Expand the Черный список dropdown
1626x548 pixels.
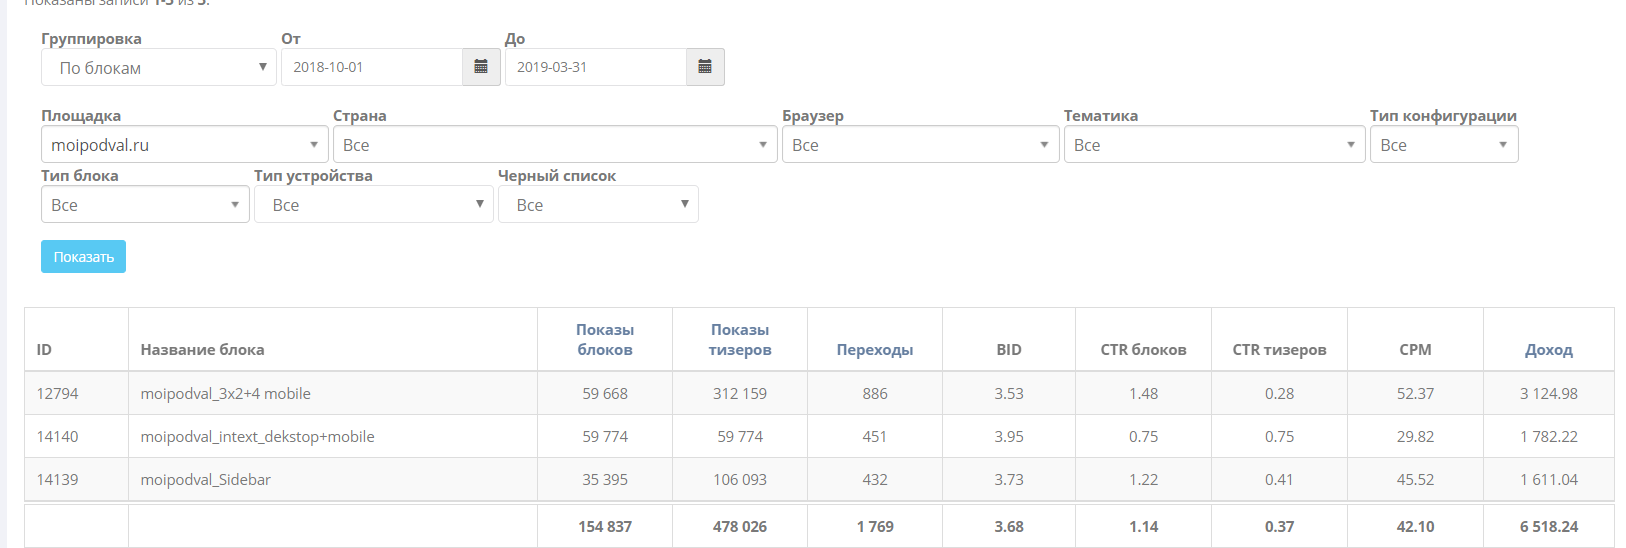pyautogui.click(x=597, y=205)
